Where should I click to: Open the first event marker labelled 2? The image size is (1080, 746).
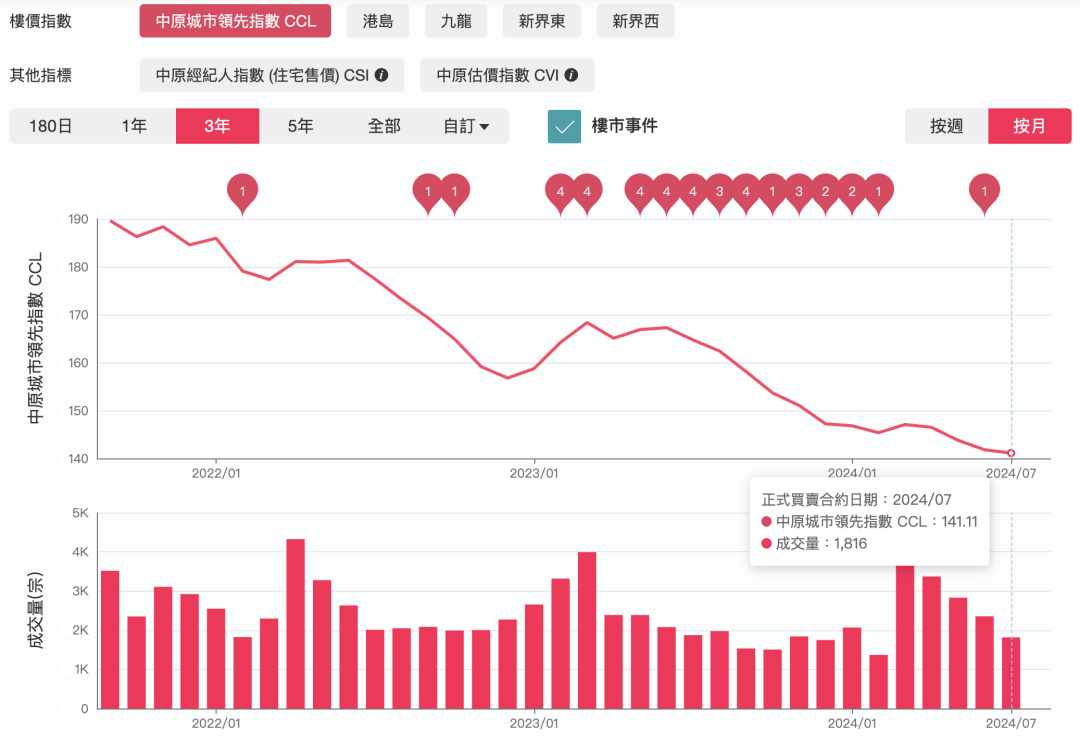click(x=825, y=193)
